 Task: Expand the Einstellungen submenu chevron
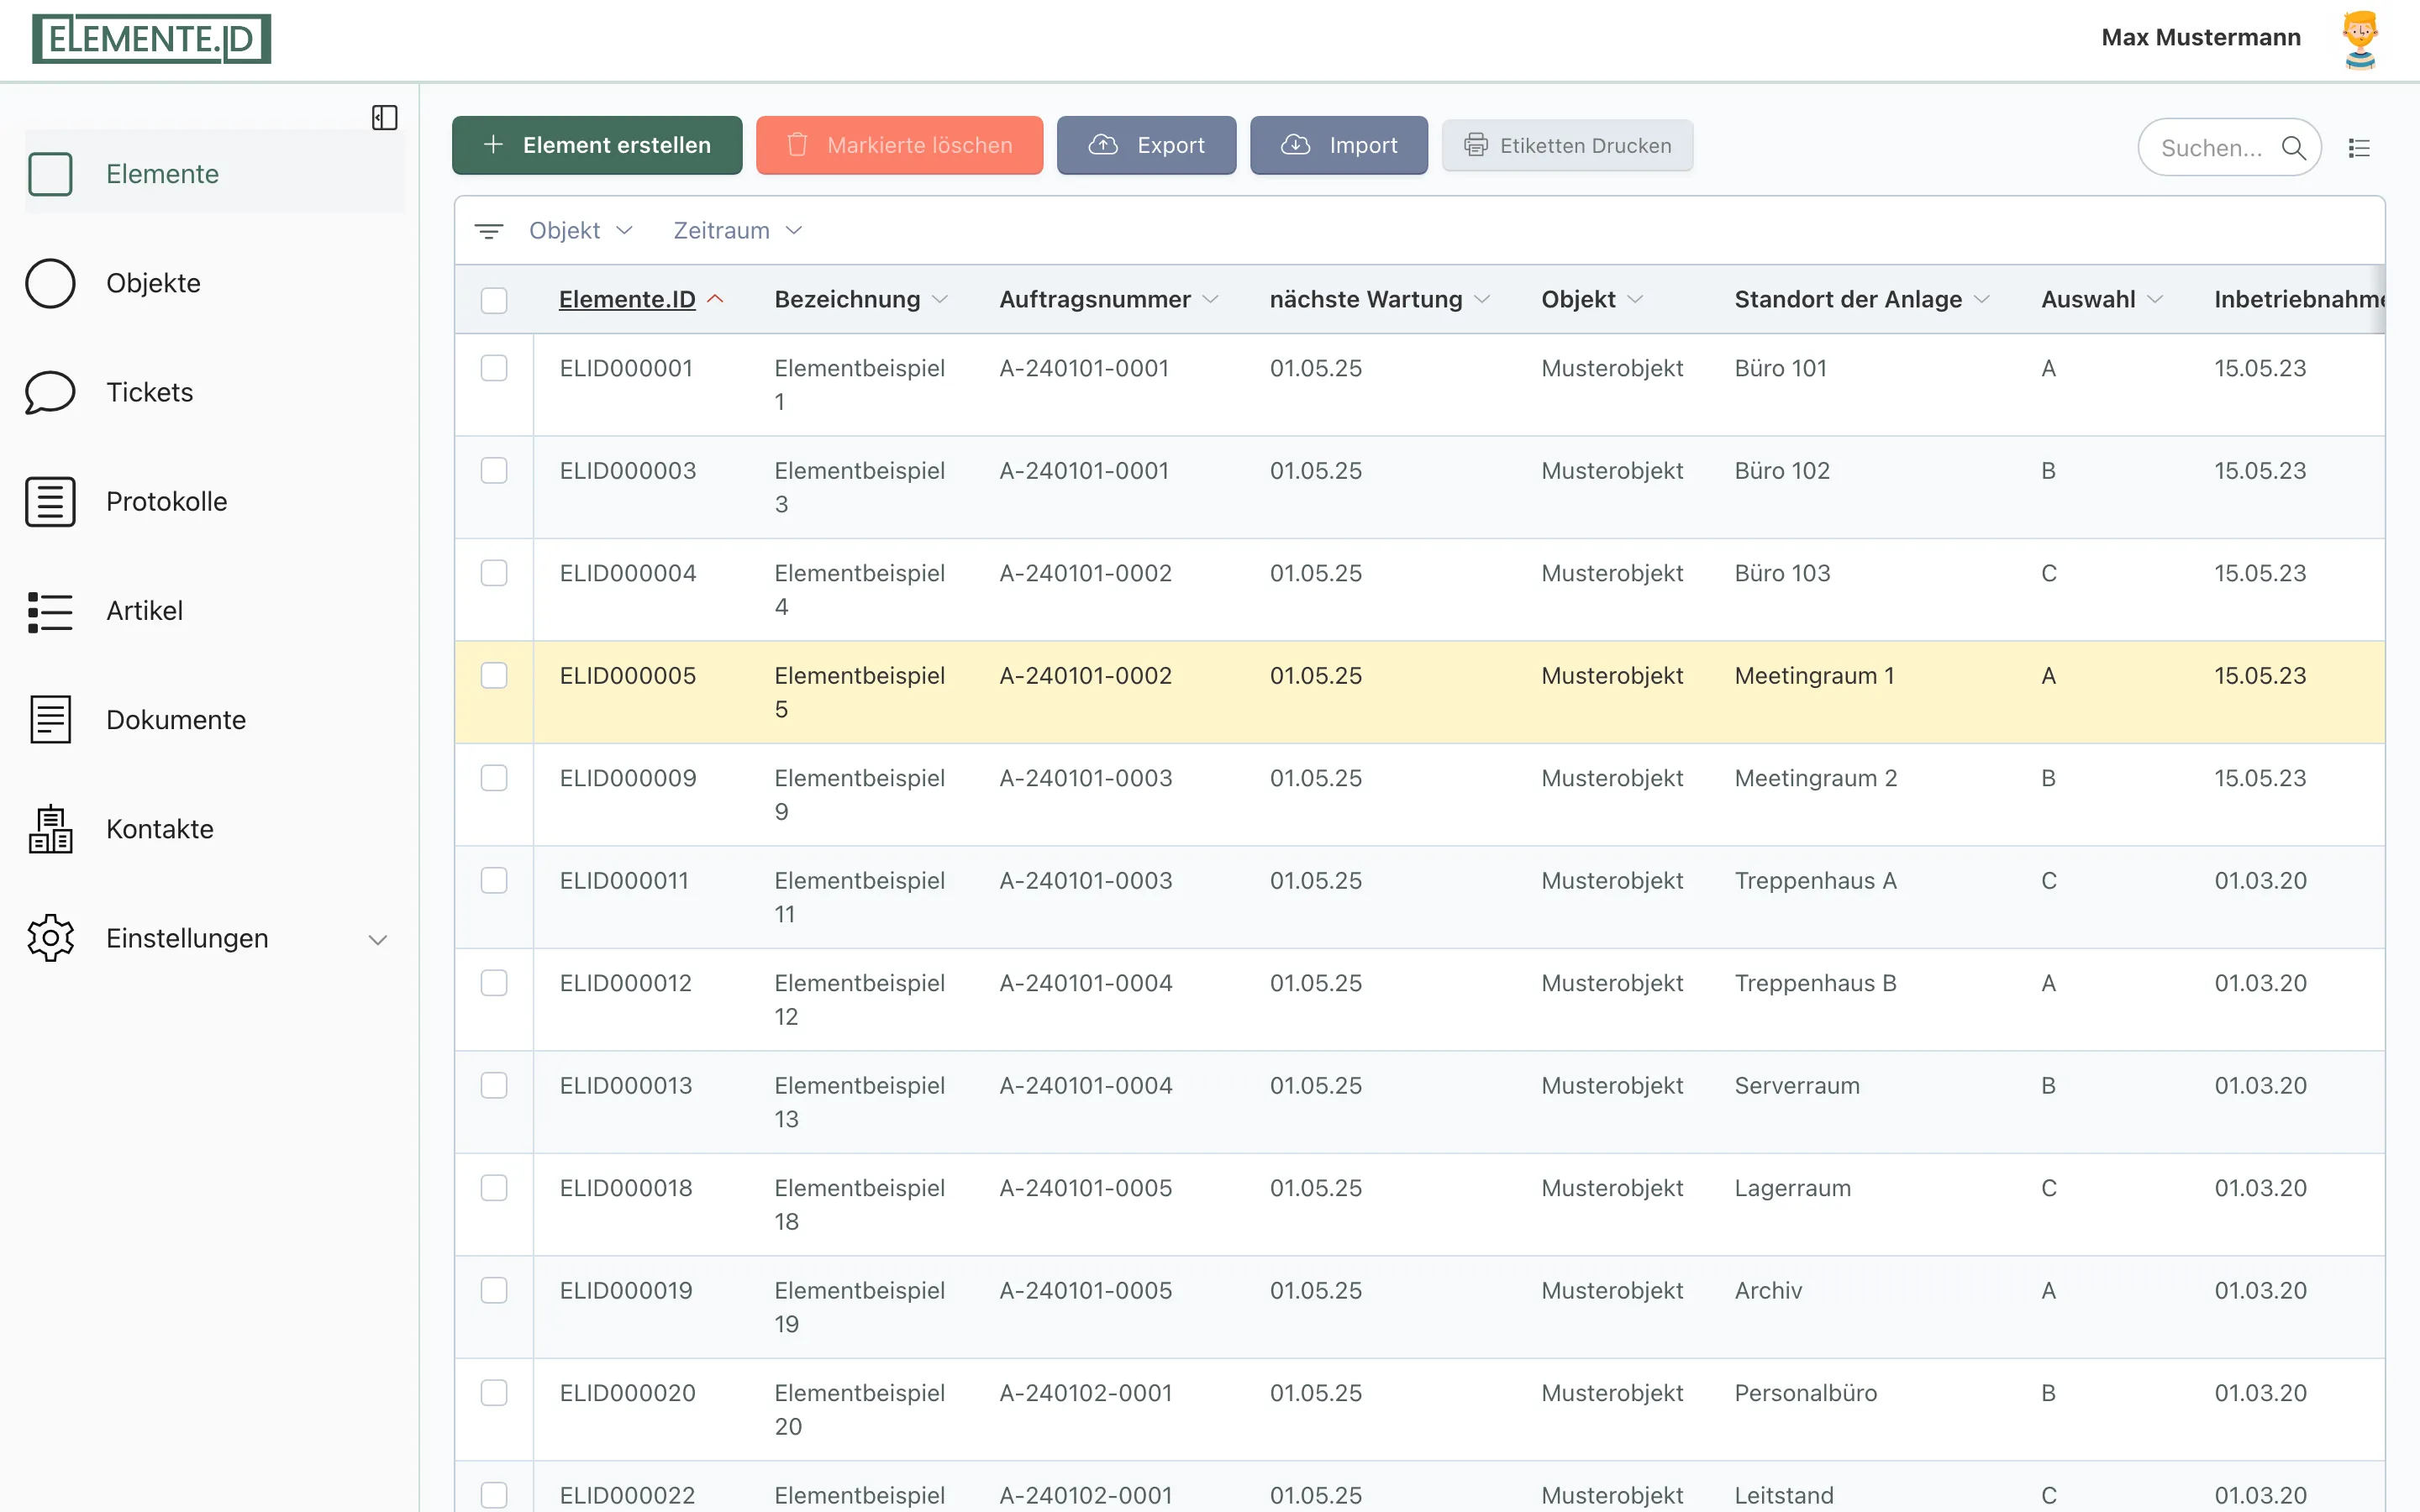[378, 939]
